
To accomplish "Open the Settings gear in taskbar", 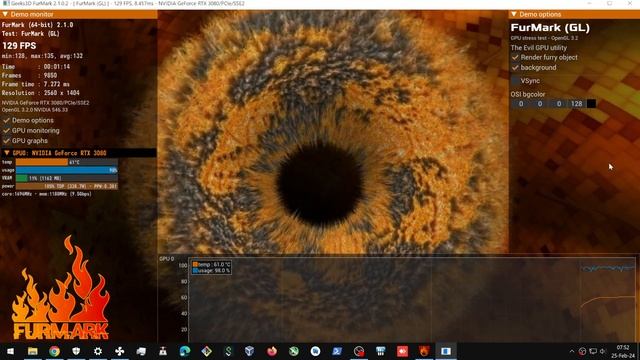I will pyautogui.click(x=98, y=351).
